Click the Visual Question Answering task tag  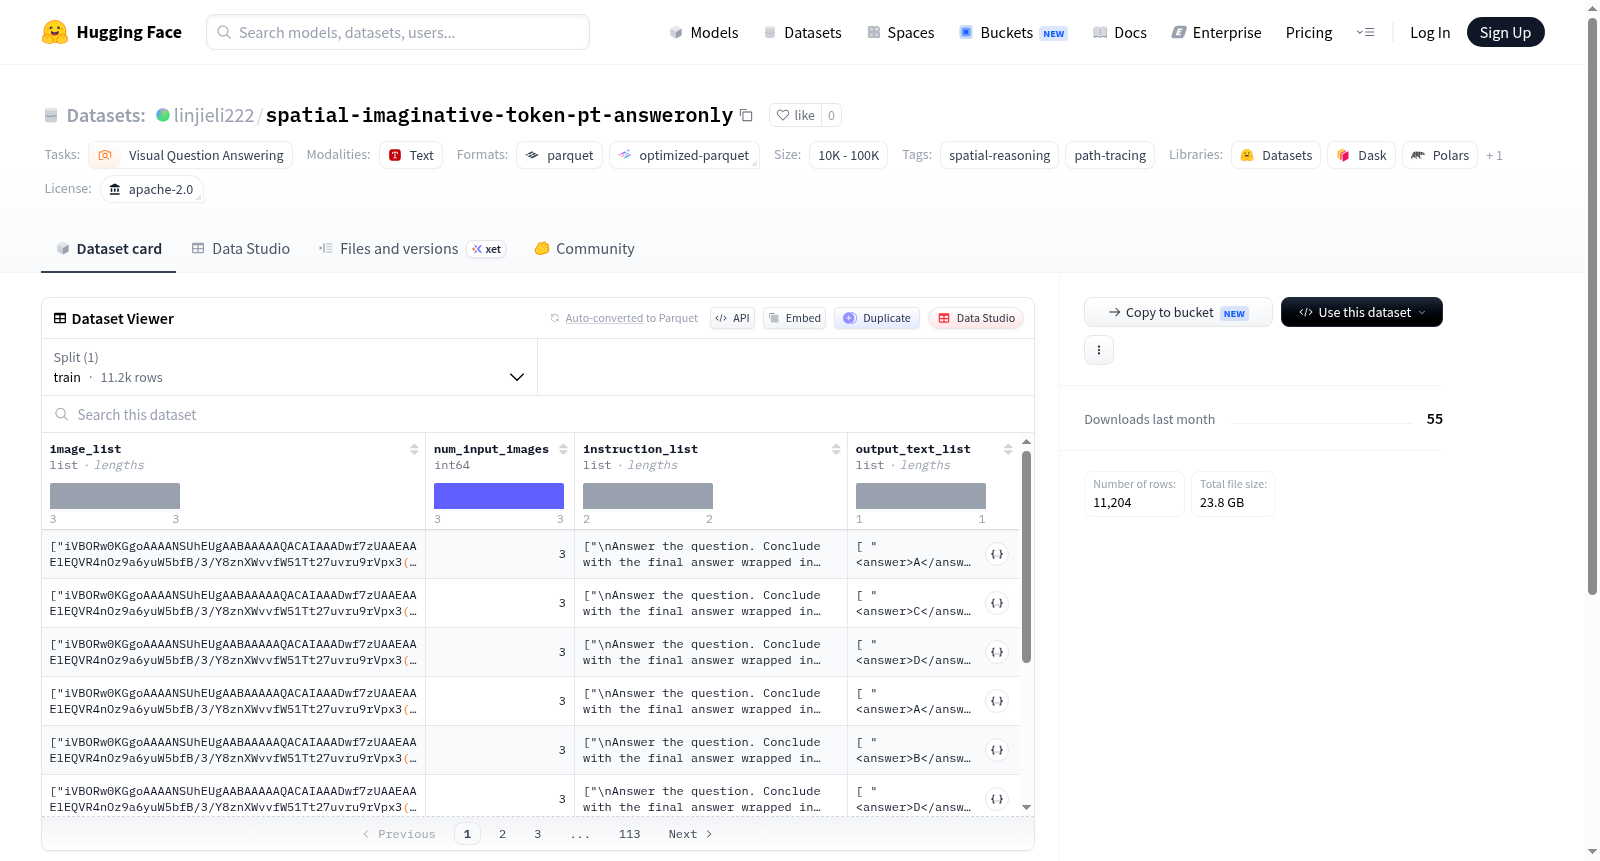coord(191,155)
